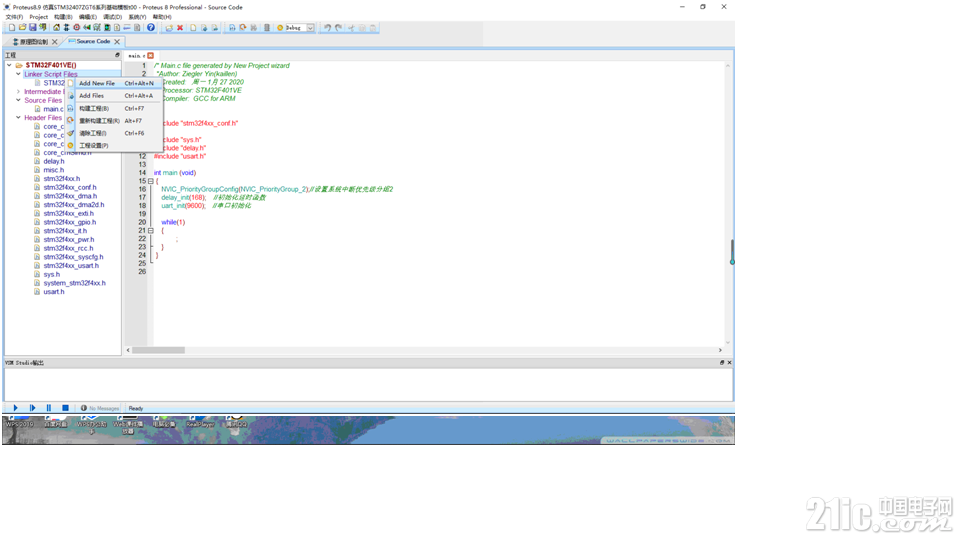
Task: Open the Debug configuration dropdown
Action: (310, 28)
